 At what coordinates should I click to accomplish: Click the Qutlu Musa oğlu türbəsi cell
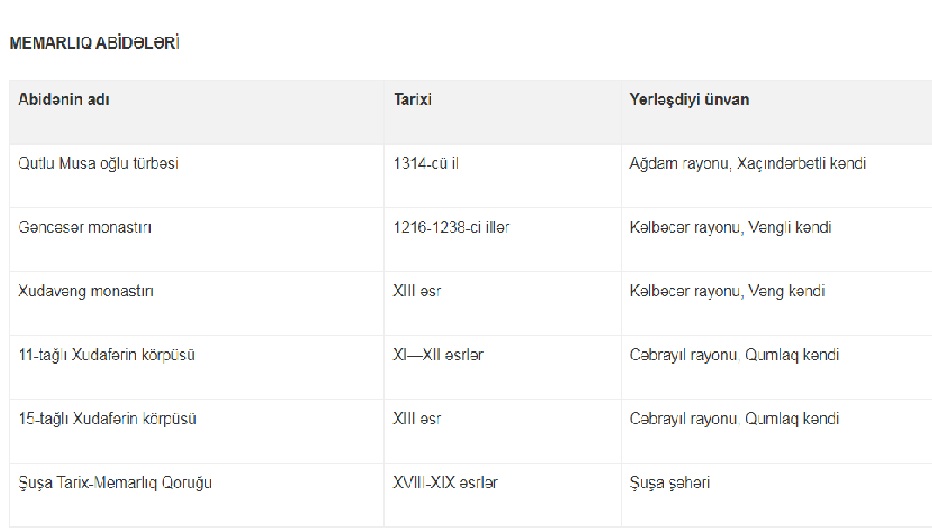pos(98,163)
